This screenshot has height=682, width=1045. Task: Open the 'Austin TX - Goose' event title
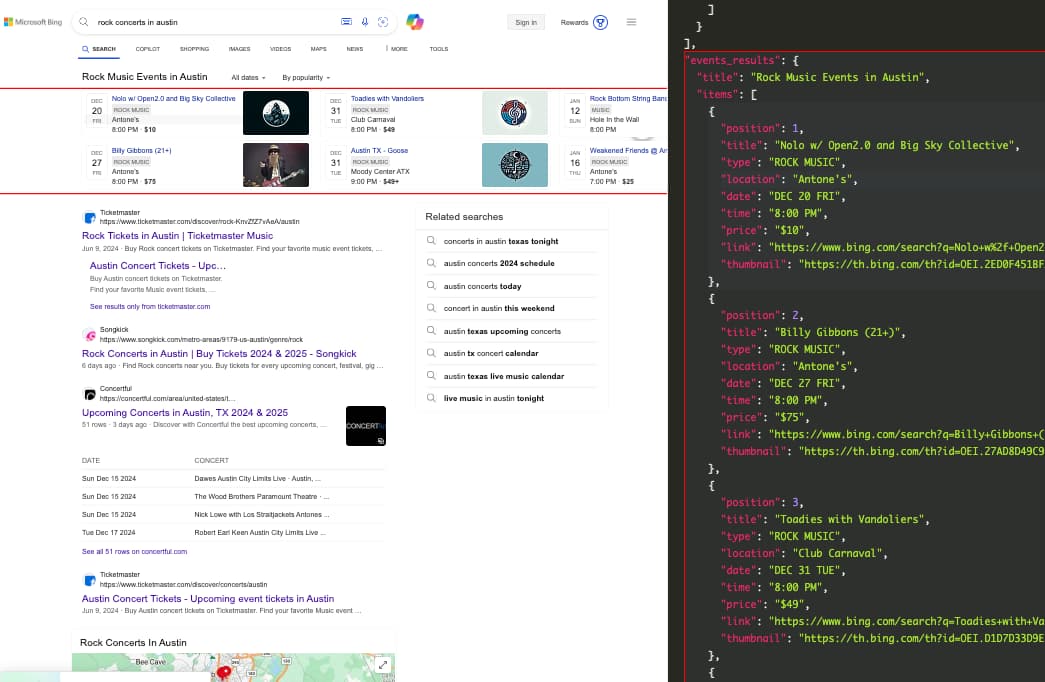[379, 151]
